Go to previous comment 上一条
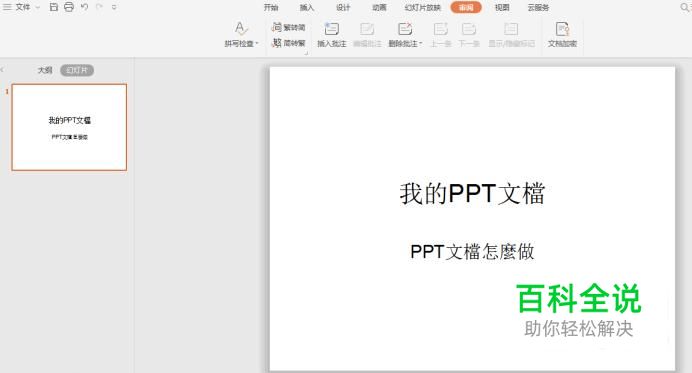Image resolution: width=692 pixels, height=373 pixels. tap(440, 34)
